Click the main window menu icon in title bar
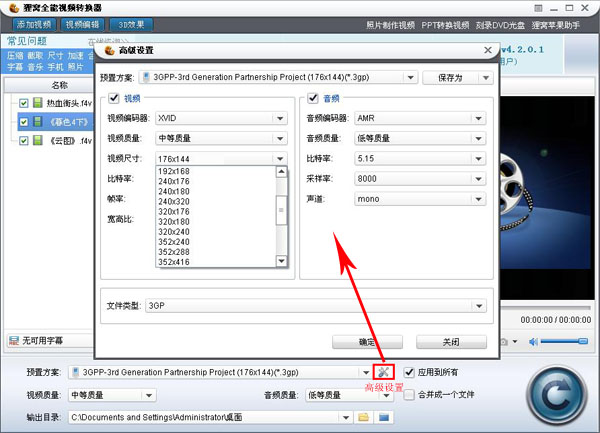 pos(538,8)
